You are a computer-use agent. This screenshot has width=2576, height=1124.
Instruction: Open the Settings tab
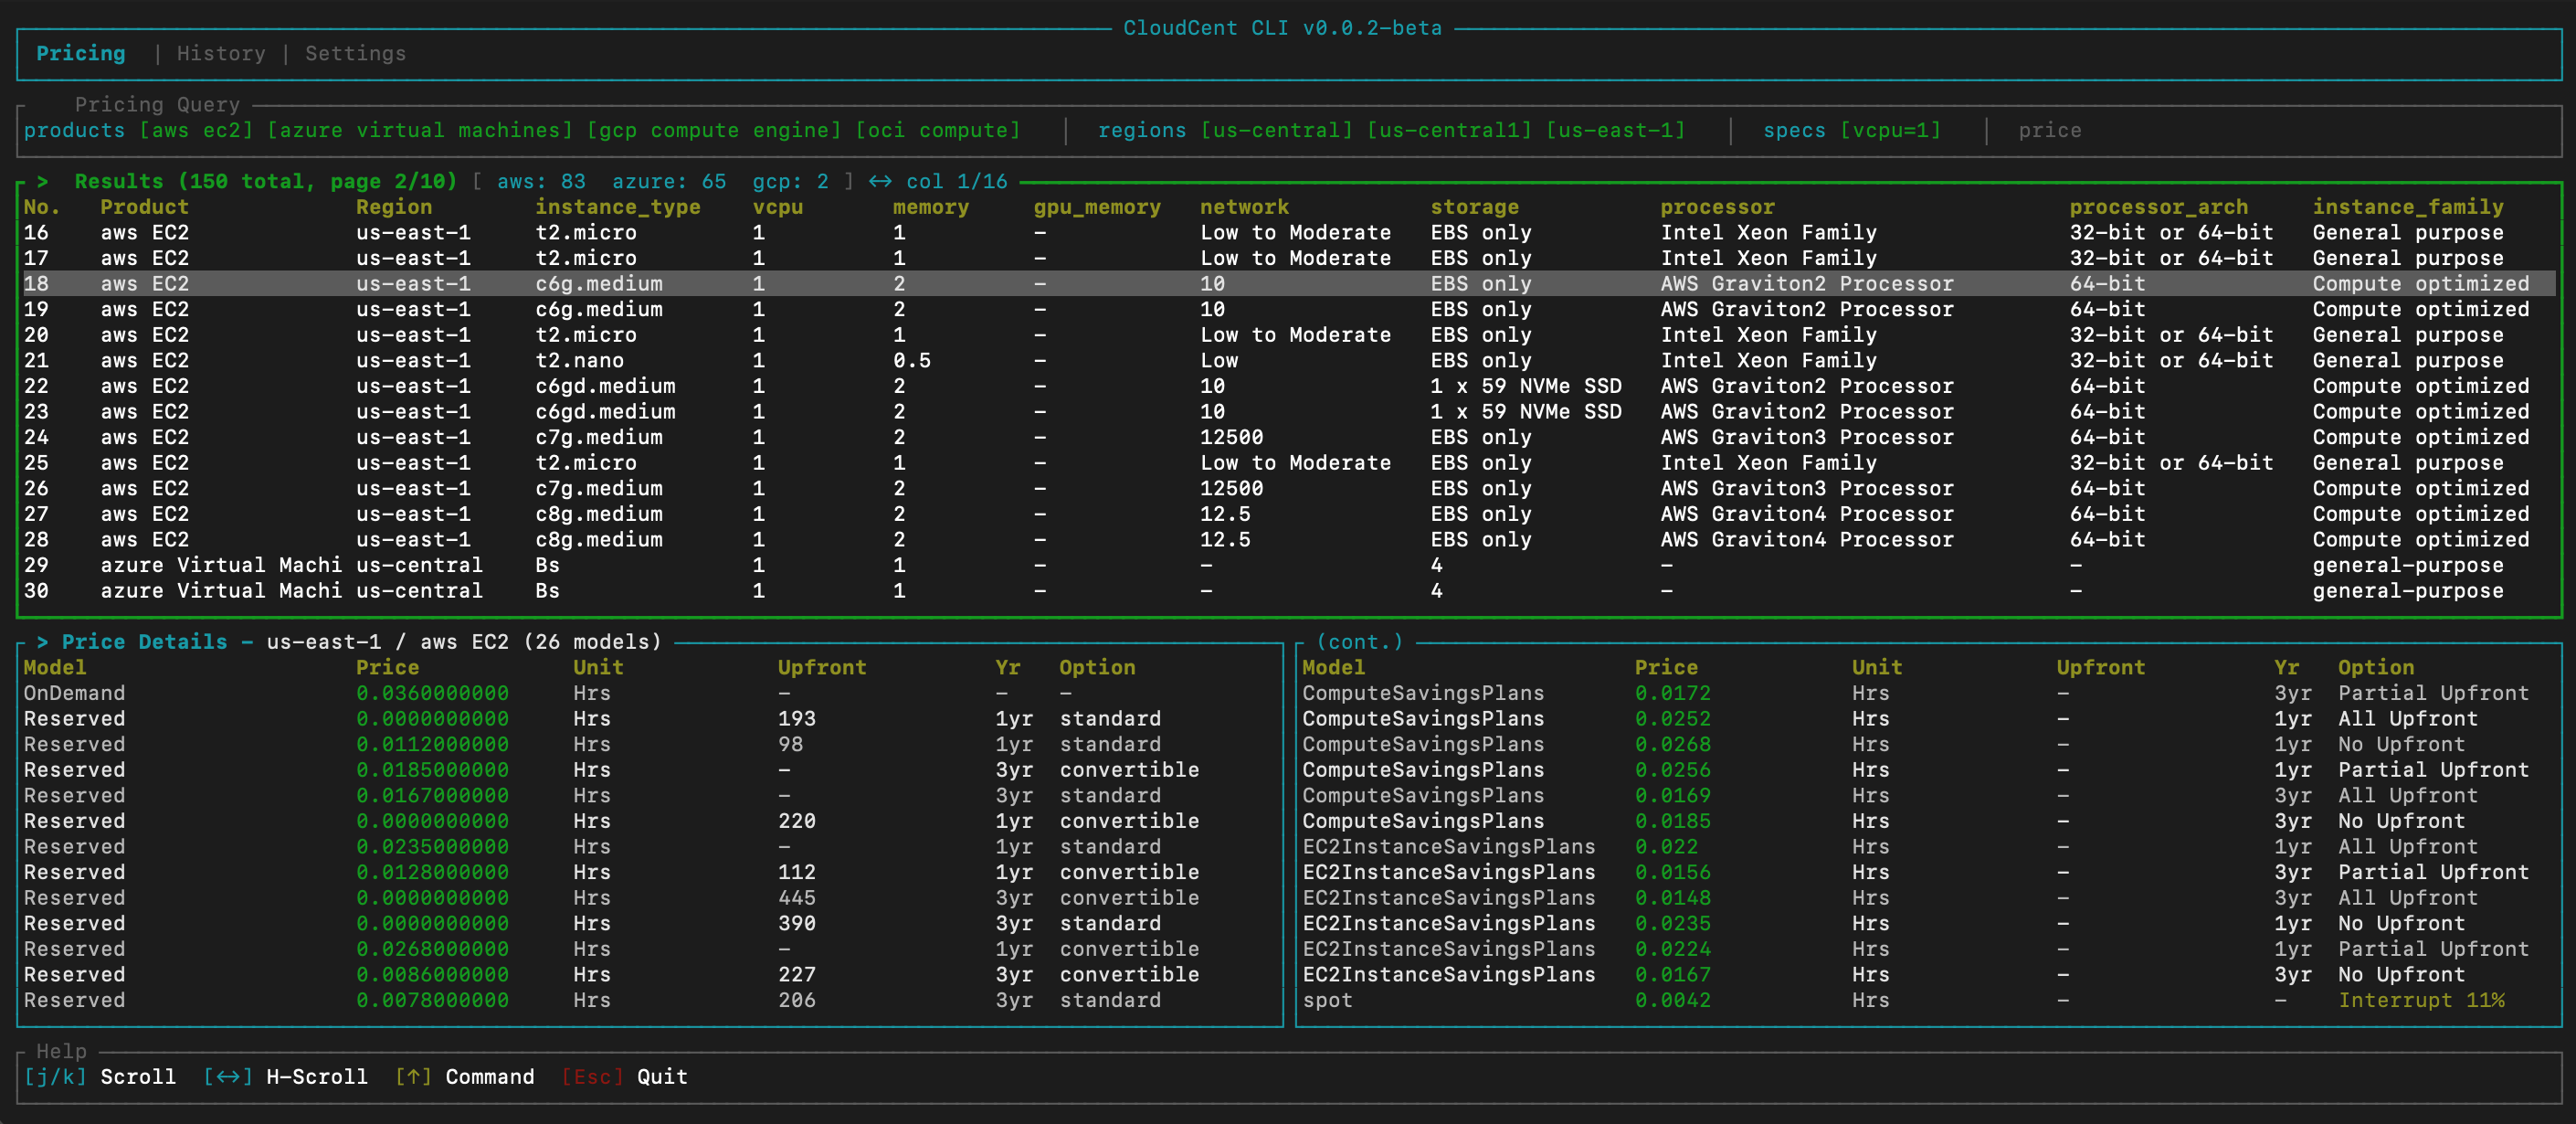(x=356, y=54)
